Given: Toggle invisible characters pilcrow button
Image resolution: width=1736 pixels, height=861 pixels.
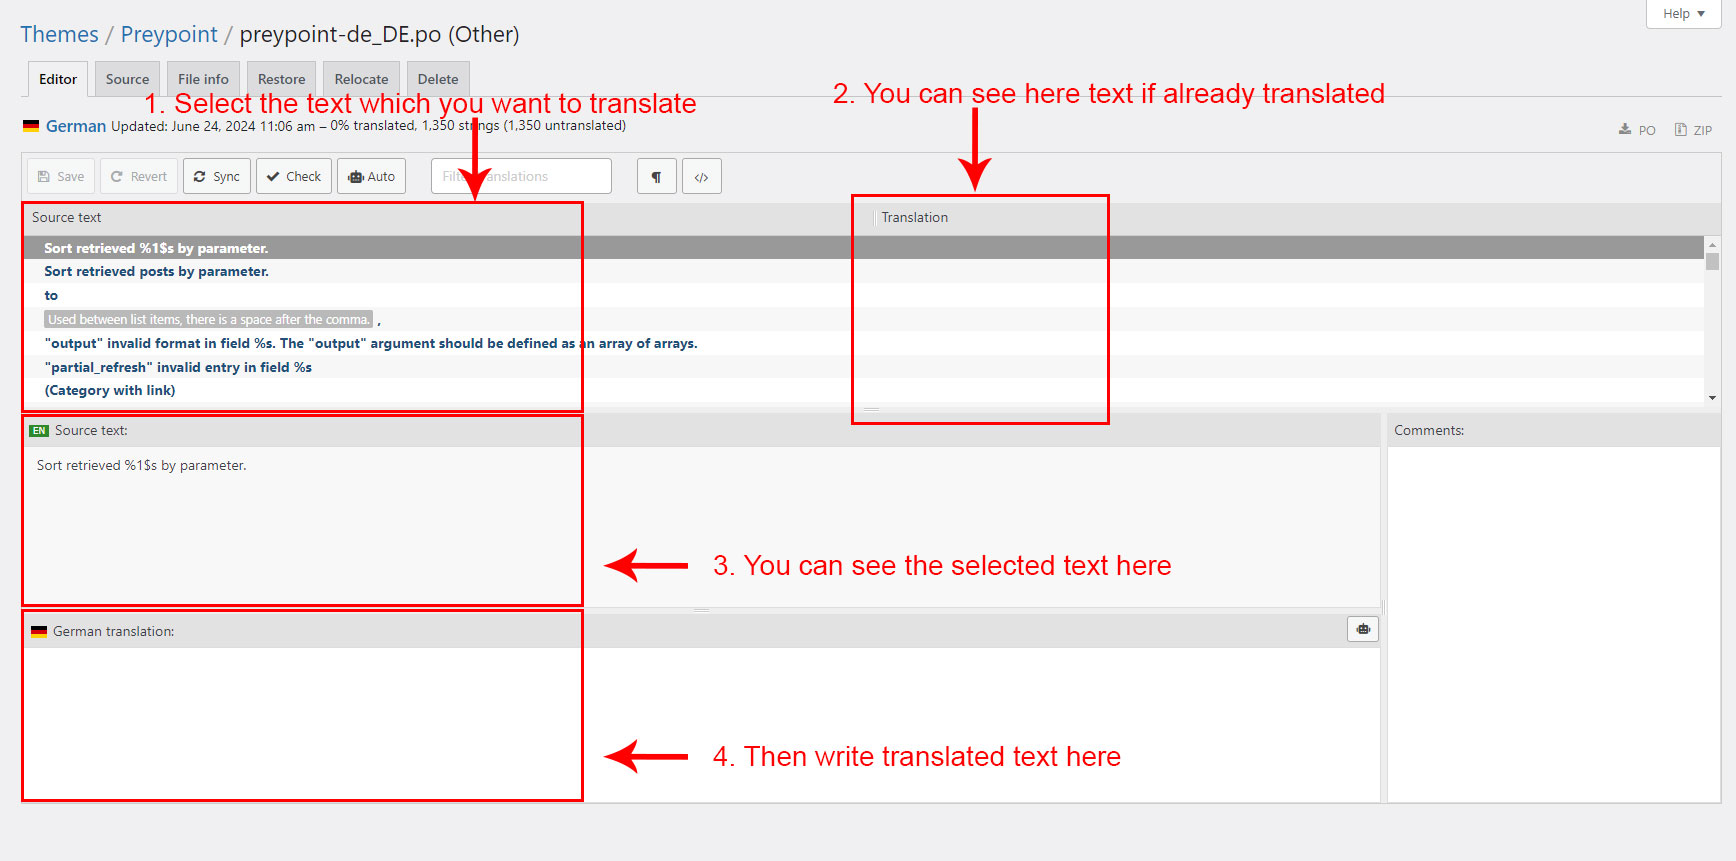Looking at the screenshot, I should (x=656, y=177).
